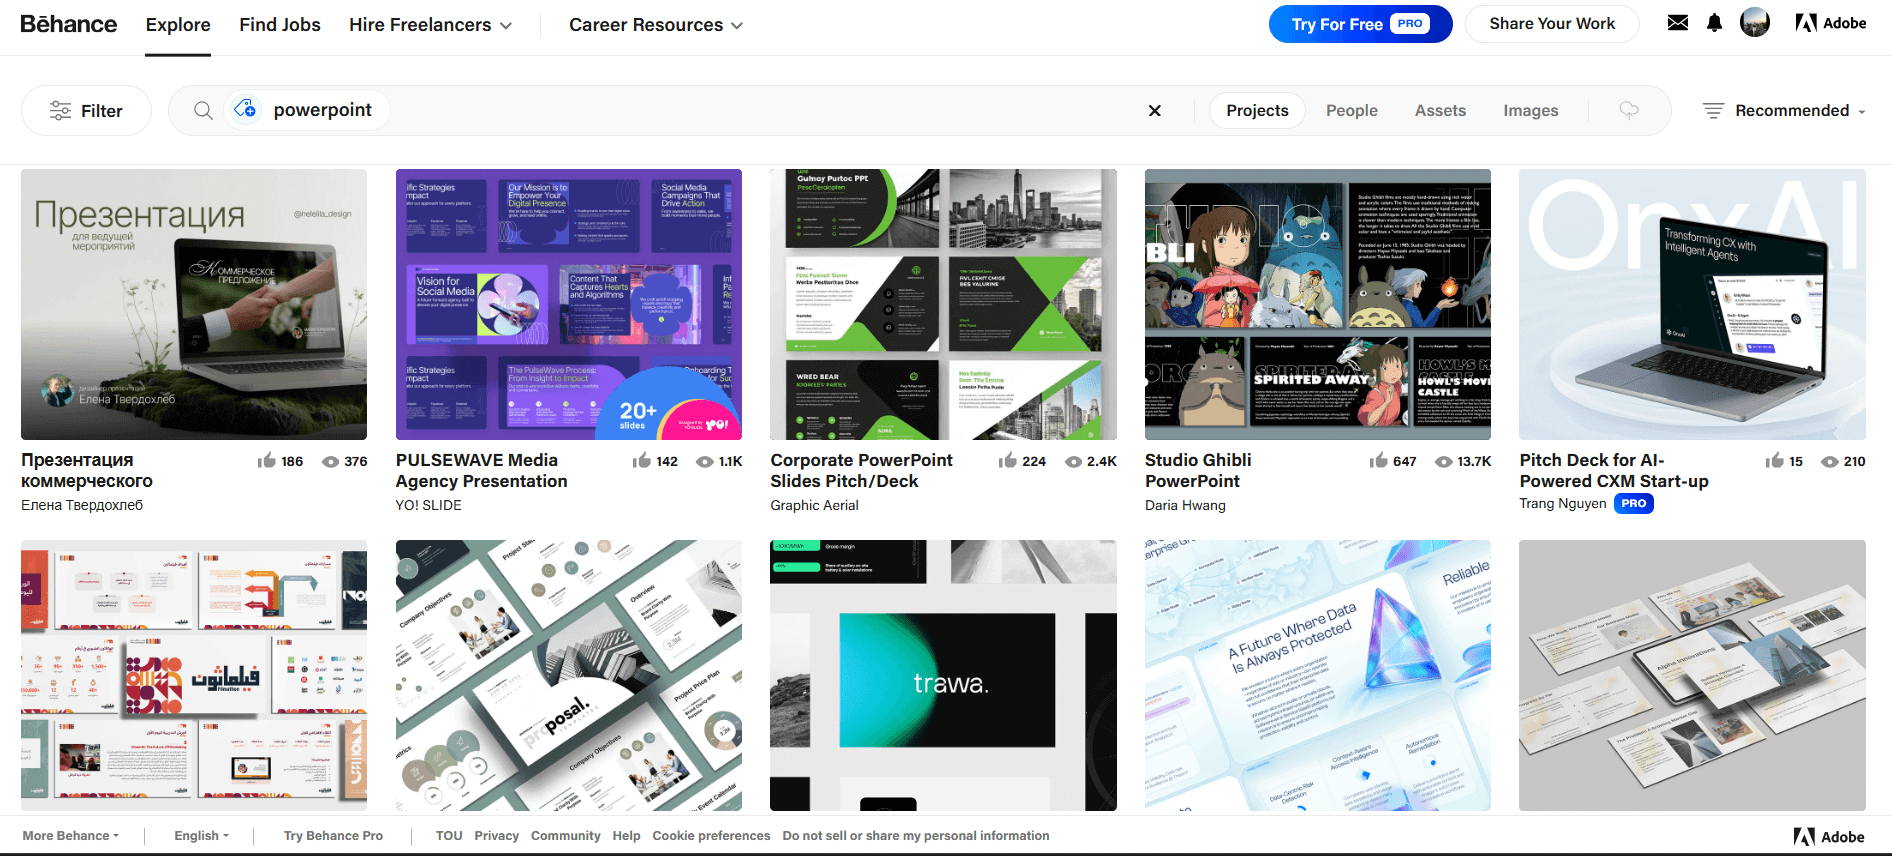Click Try For Free PRO button
Viewport: 1892px width, 856px height.
(x=1360, y=24)
